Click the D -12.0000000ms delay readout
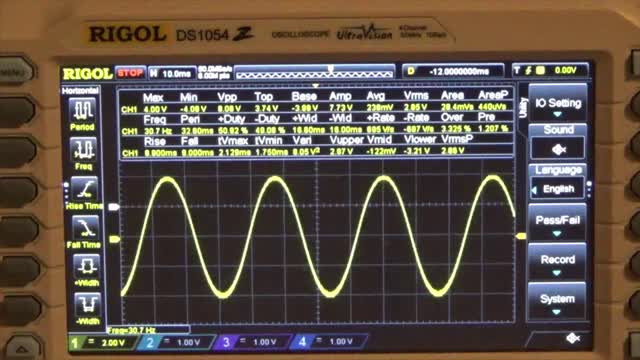Screen dimensions: 640x360 pyautogui.click(x=453, y=71)
